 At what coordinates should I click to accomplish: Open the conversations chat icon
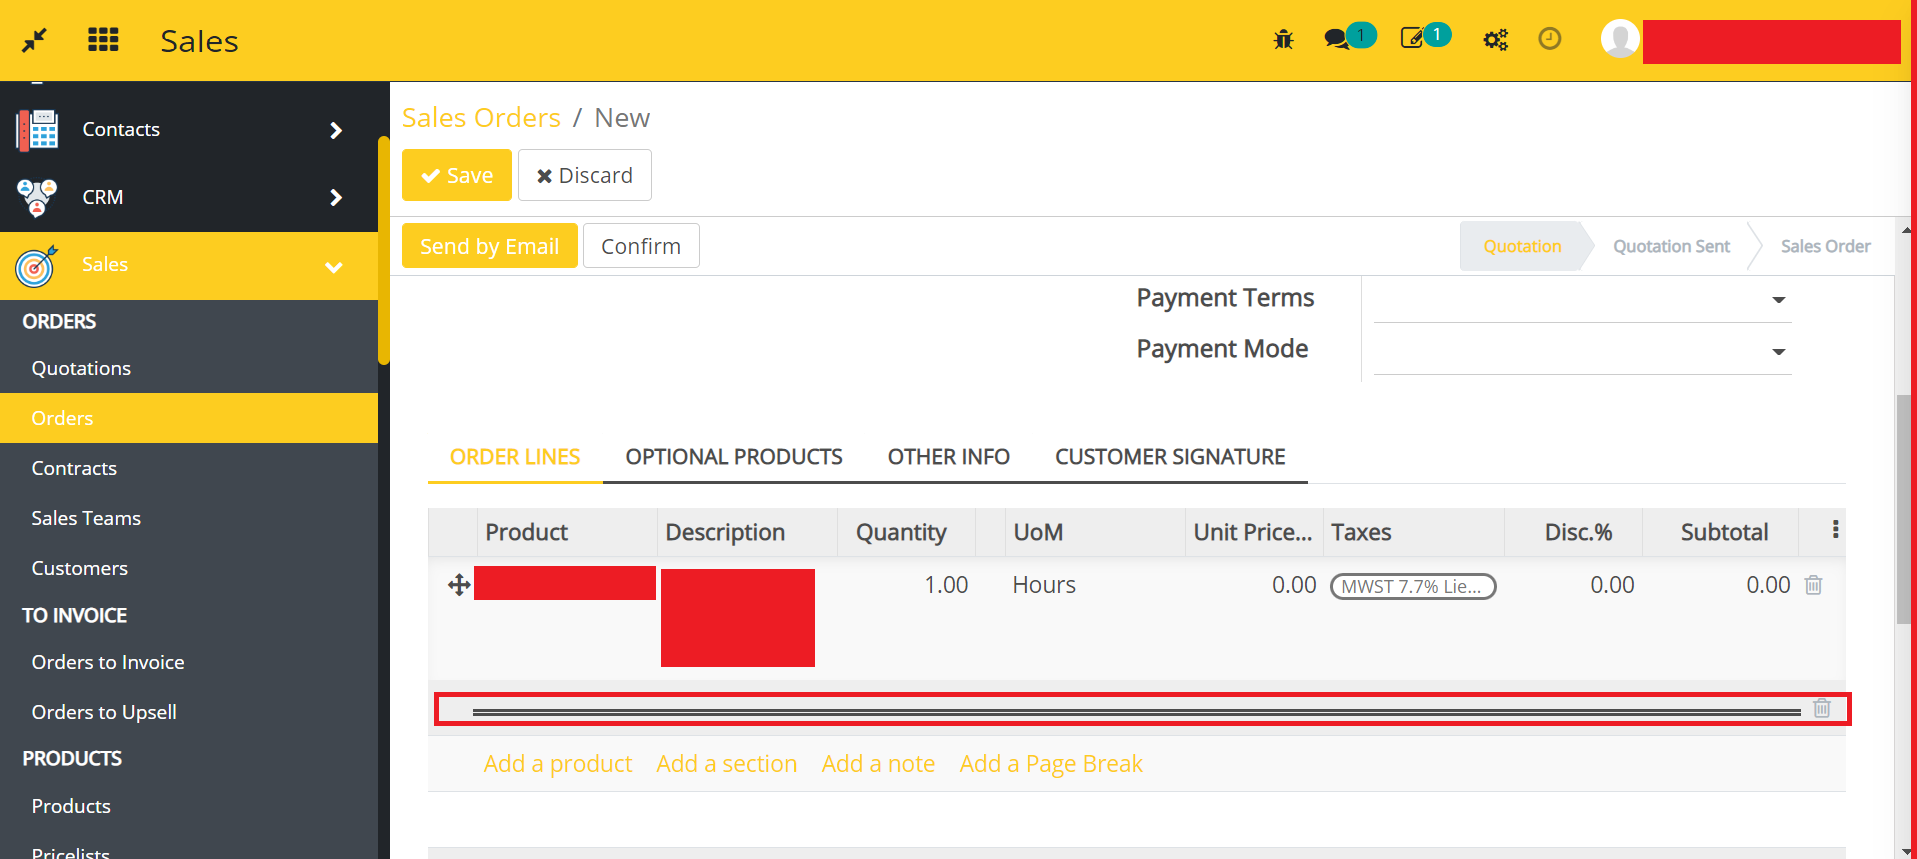[x=1336, y=39]
